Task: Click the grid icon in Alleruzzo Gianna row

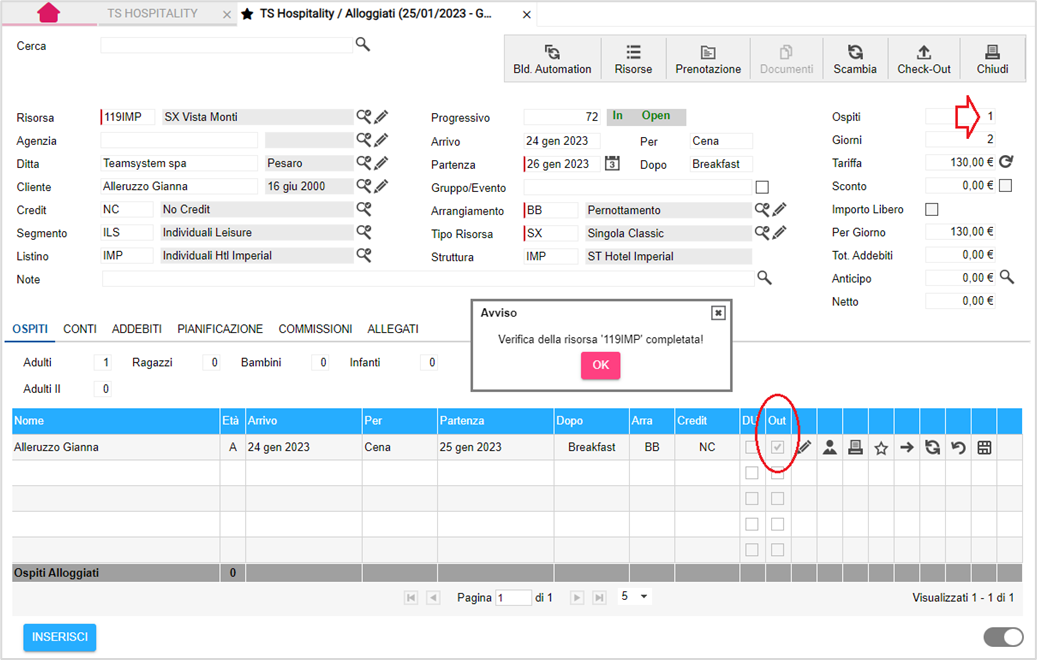Action: (984, 448)
